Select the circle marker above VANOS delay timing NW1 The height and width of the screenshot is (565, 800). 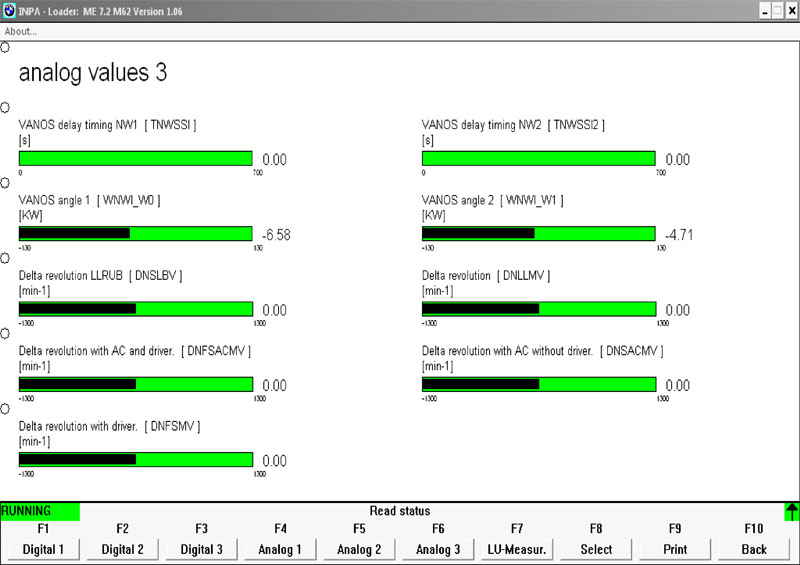click(5, 107)
